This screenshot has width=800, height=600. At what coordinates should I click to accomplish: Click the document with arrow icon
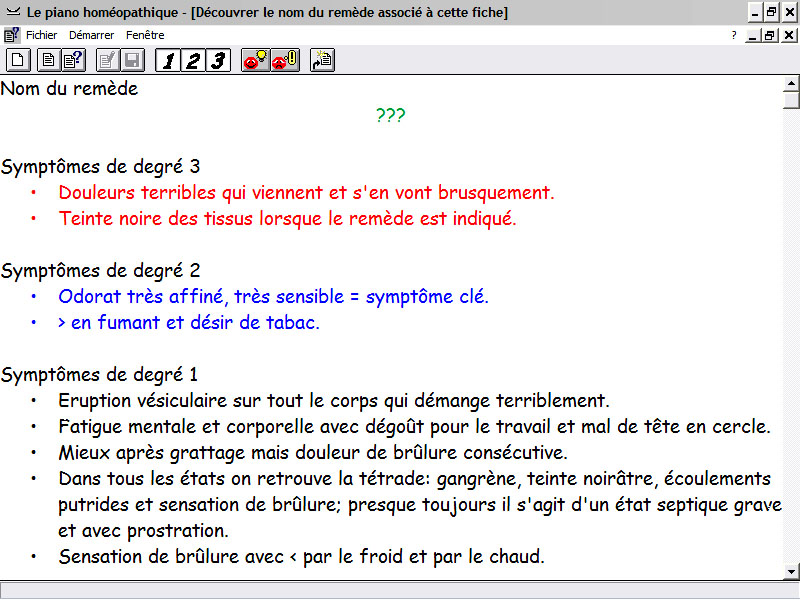[x=321, y=61]
